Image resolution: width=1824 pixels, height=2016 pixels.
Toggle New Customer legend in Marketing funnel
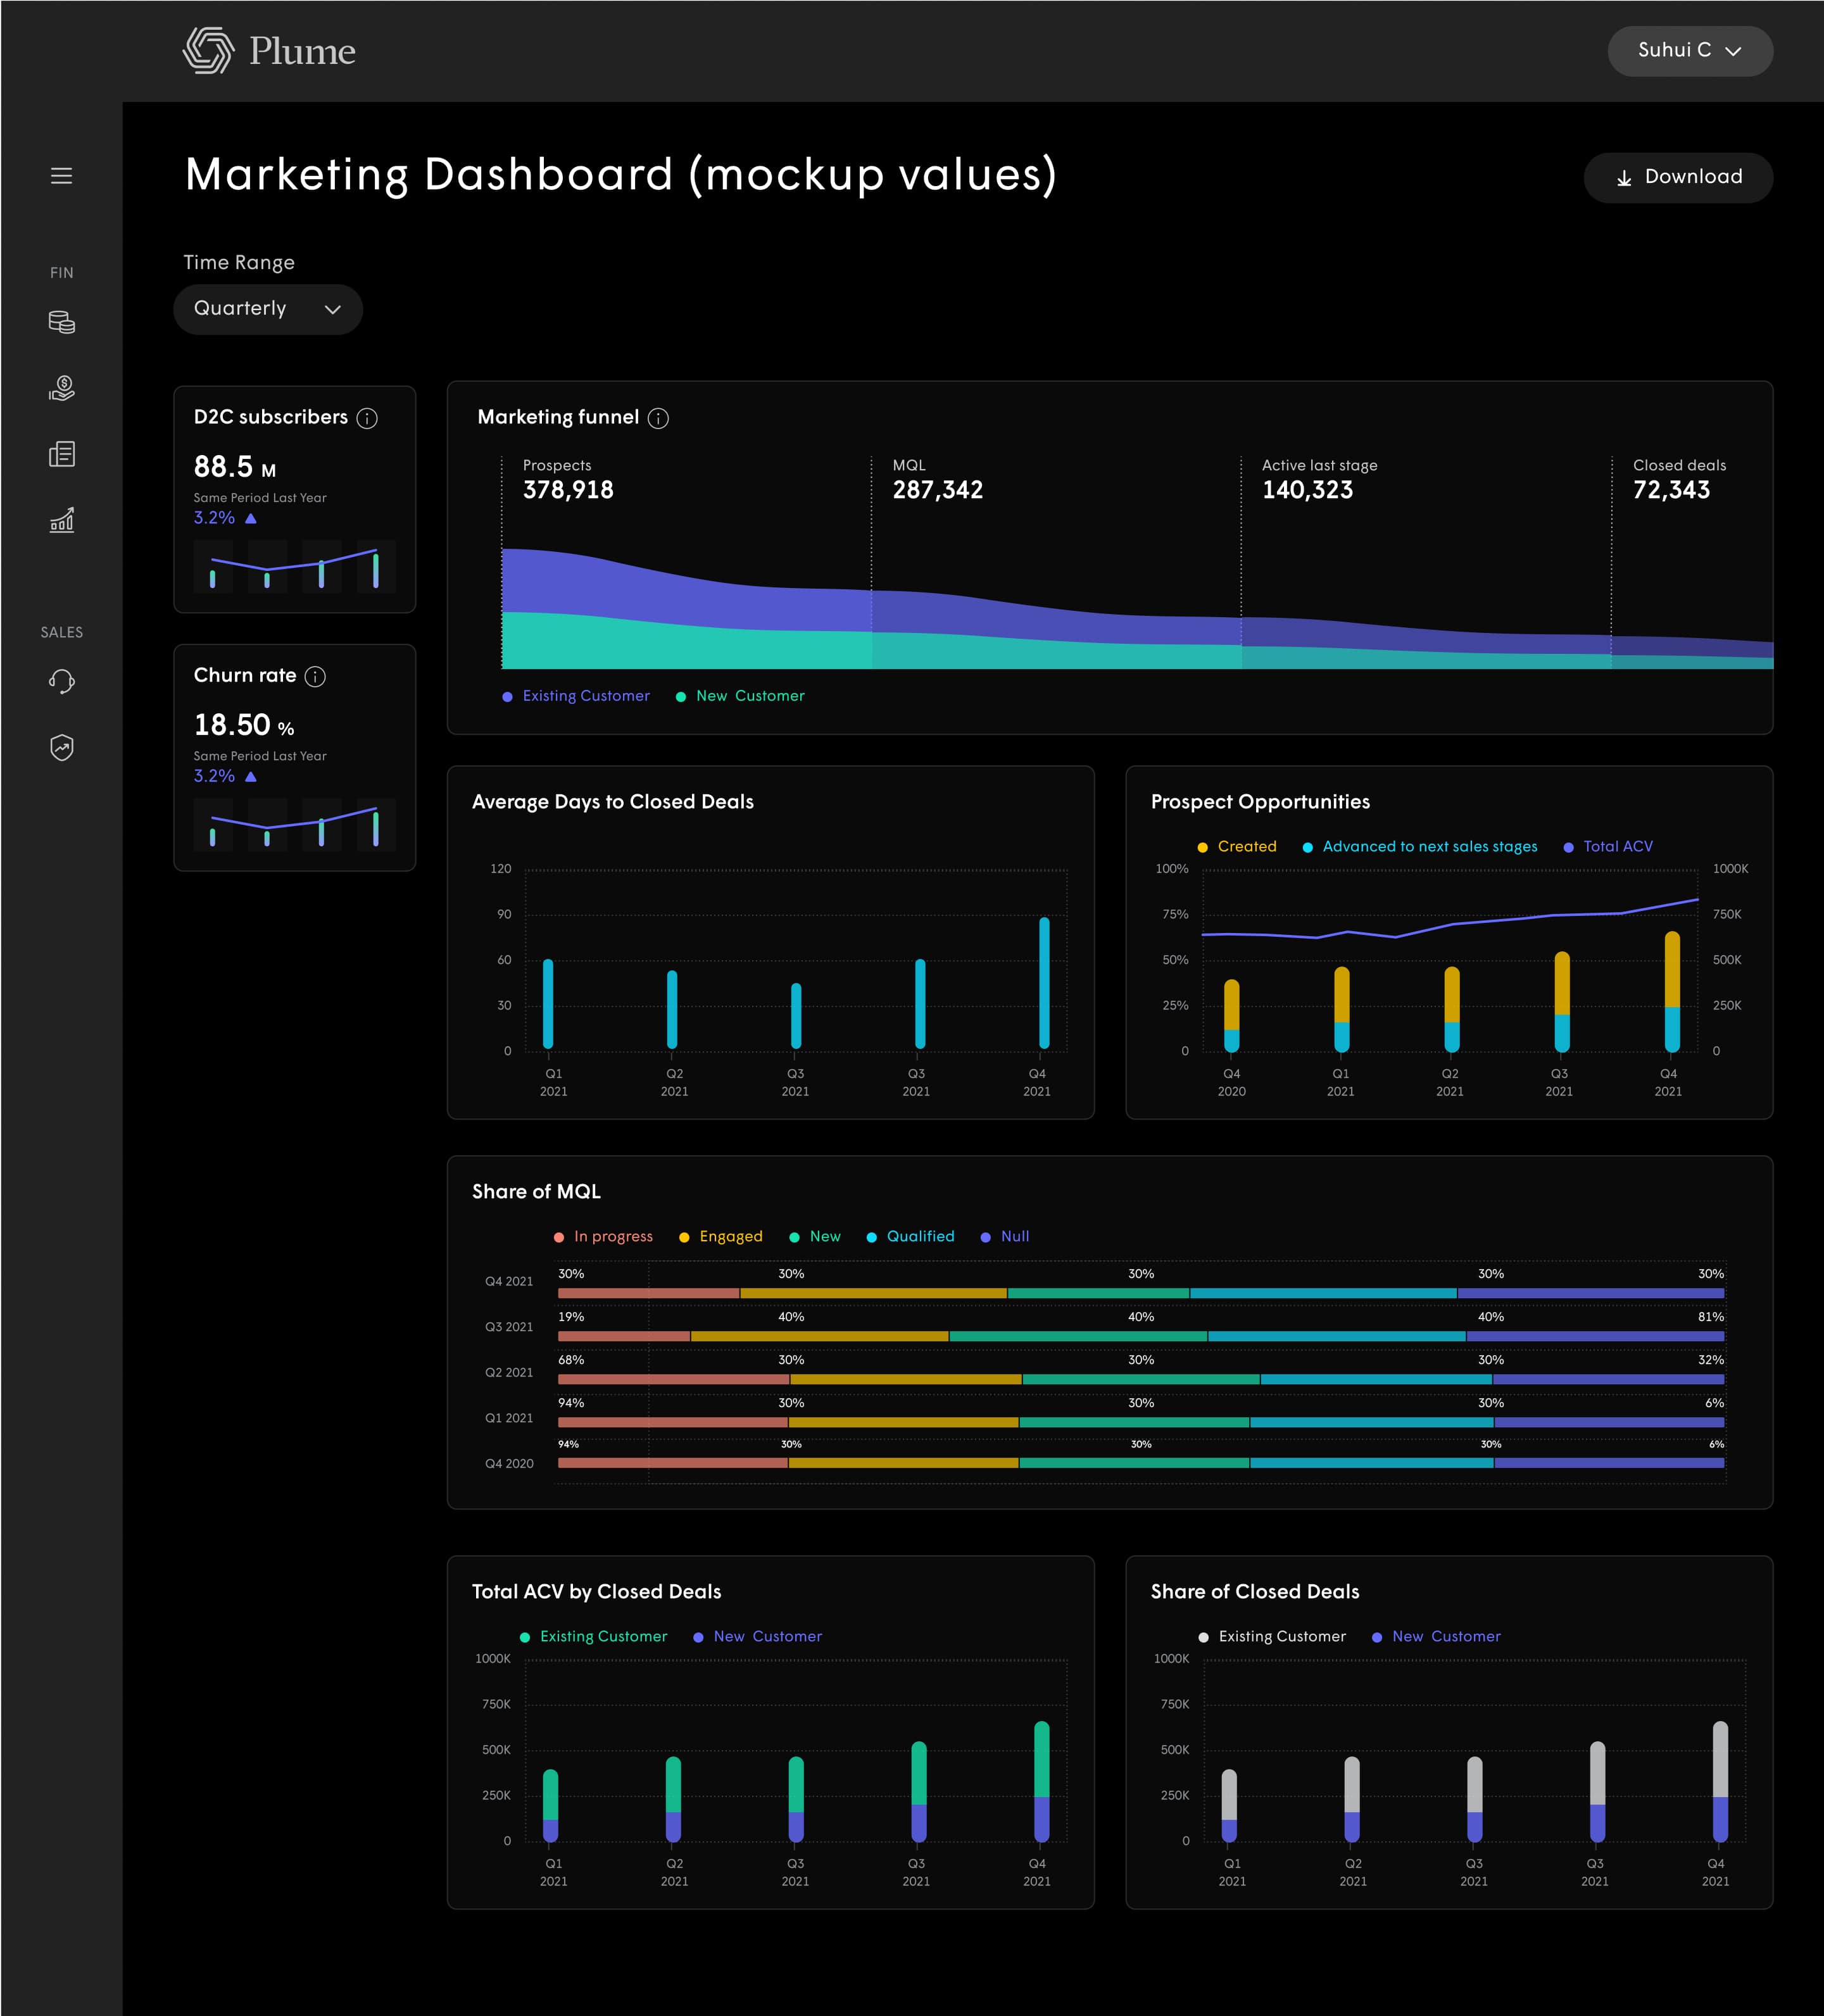tap(740, 696)
